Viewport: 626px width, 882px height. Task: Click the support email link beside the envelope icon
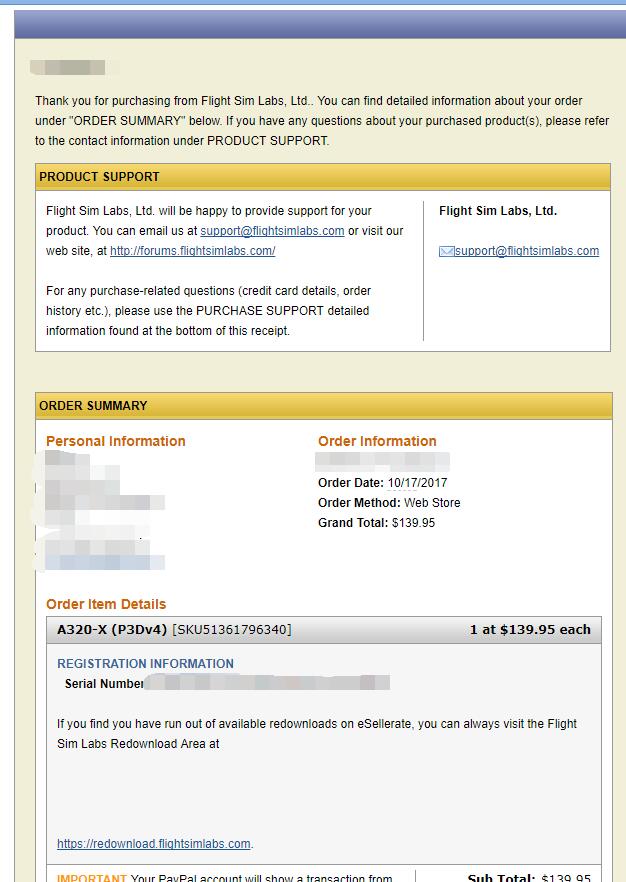[527, 251]
